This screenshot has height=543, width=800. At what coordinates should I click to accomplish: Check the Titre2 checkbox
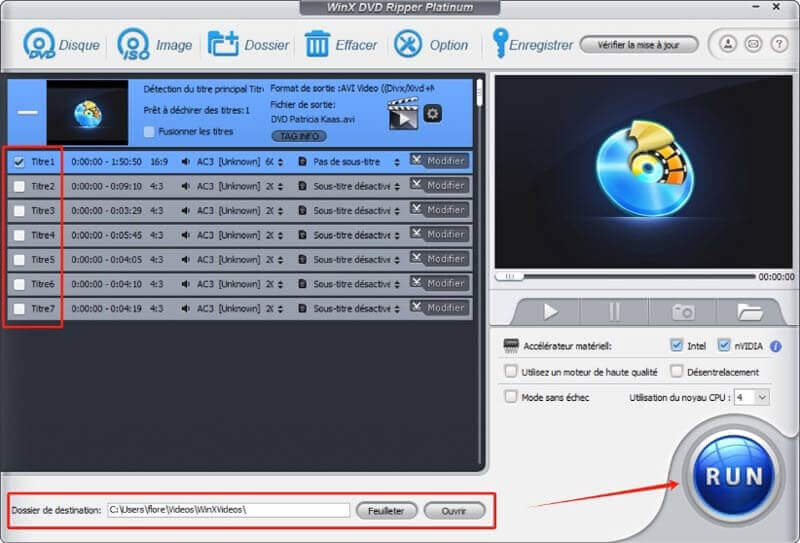point(19,187)
